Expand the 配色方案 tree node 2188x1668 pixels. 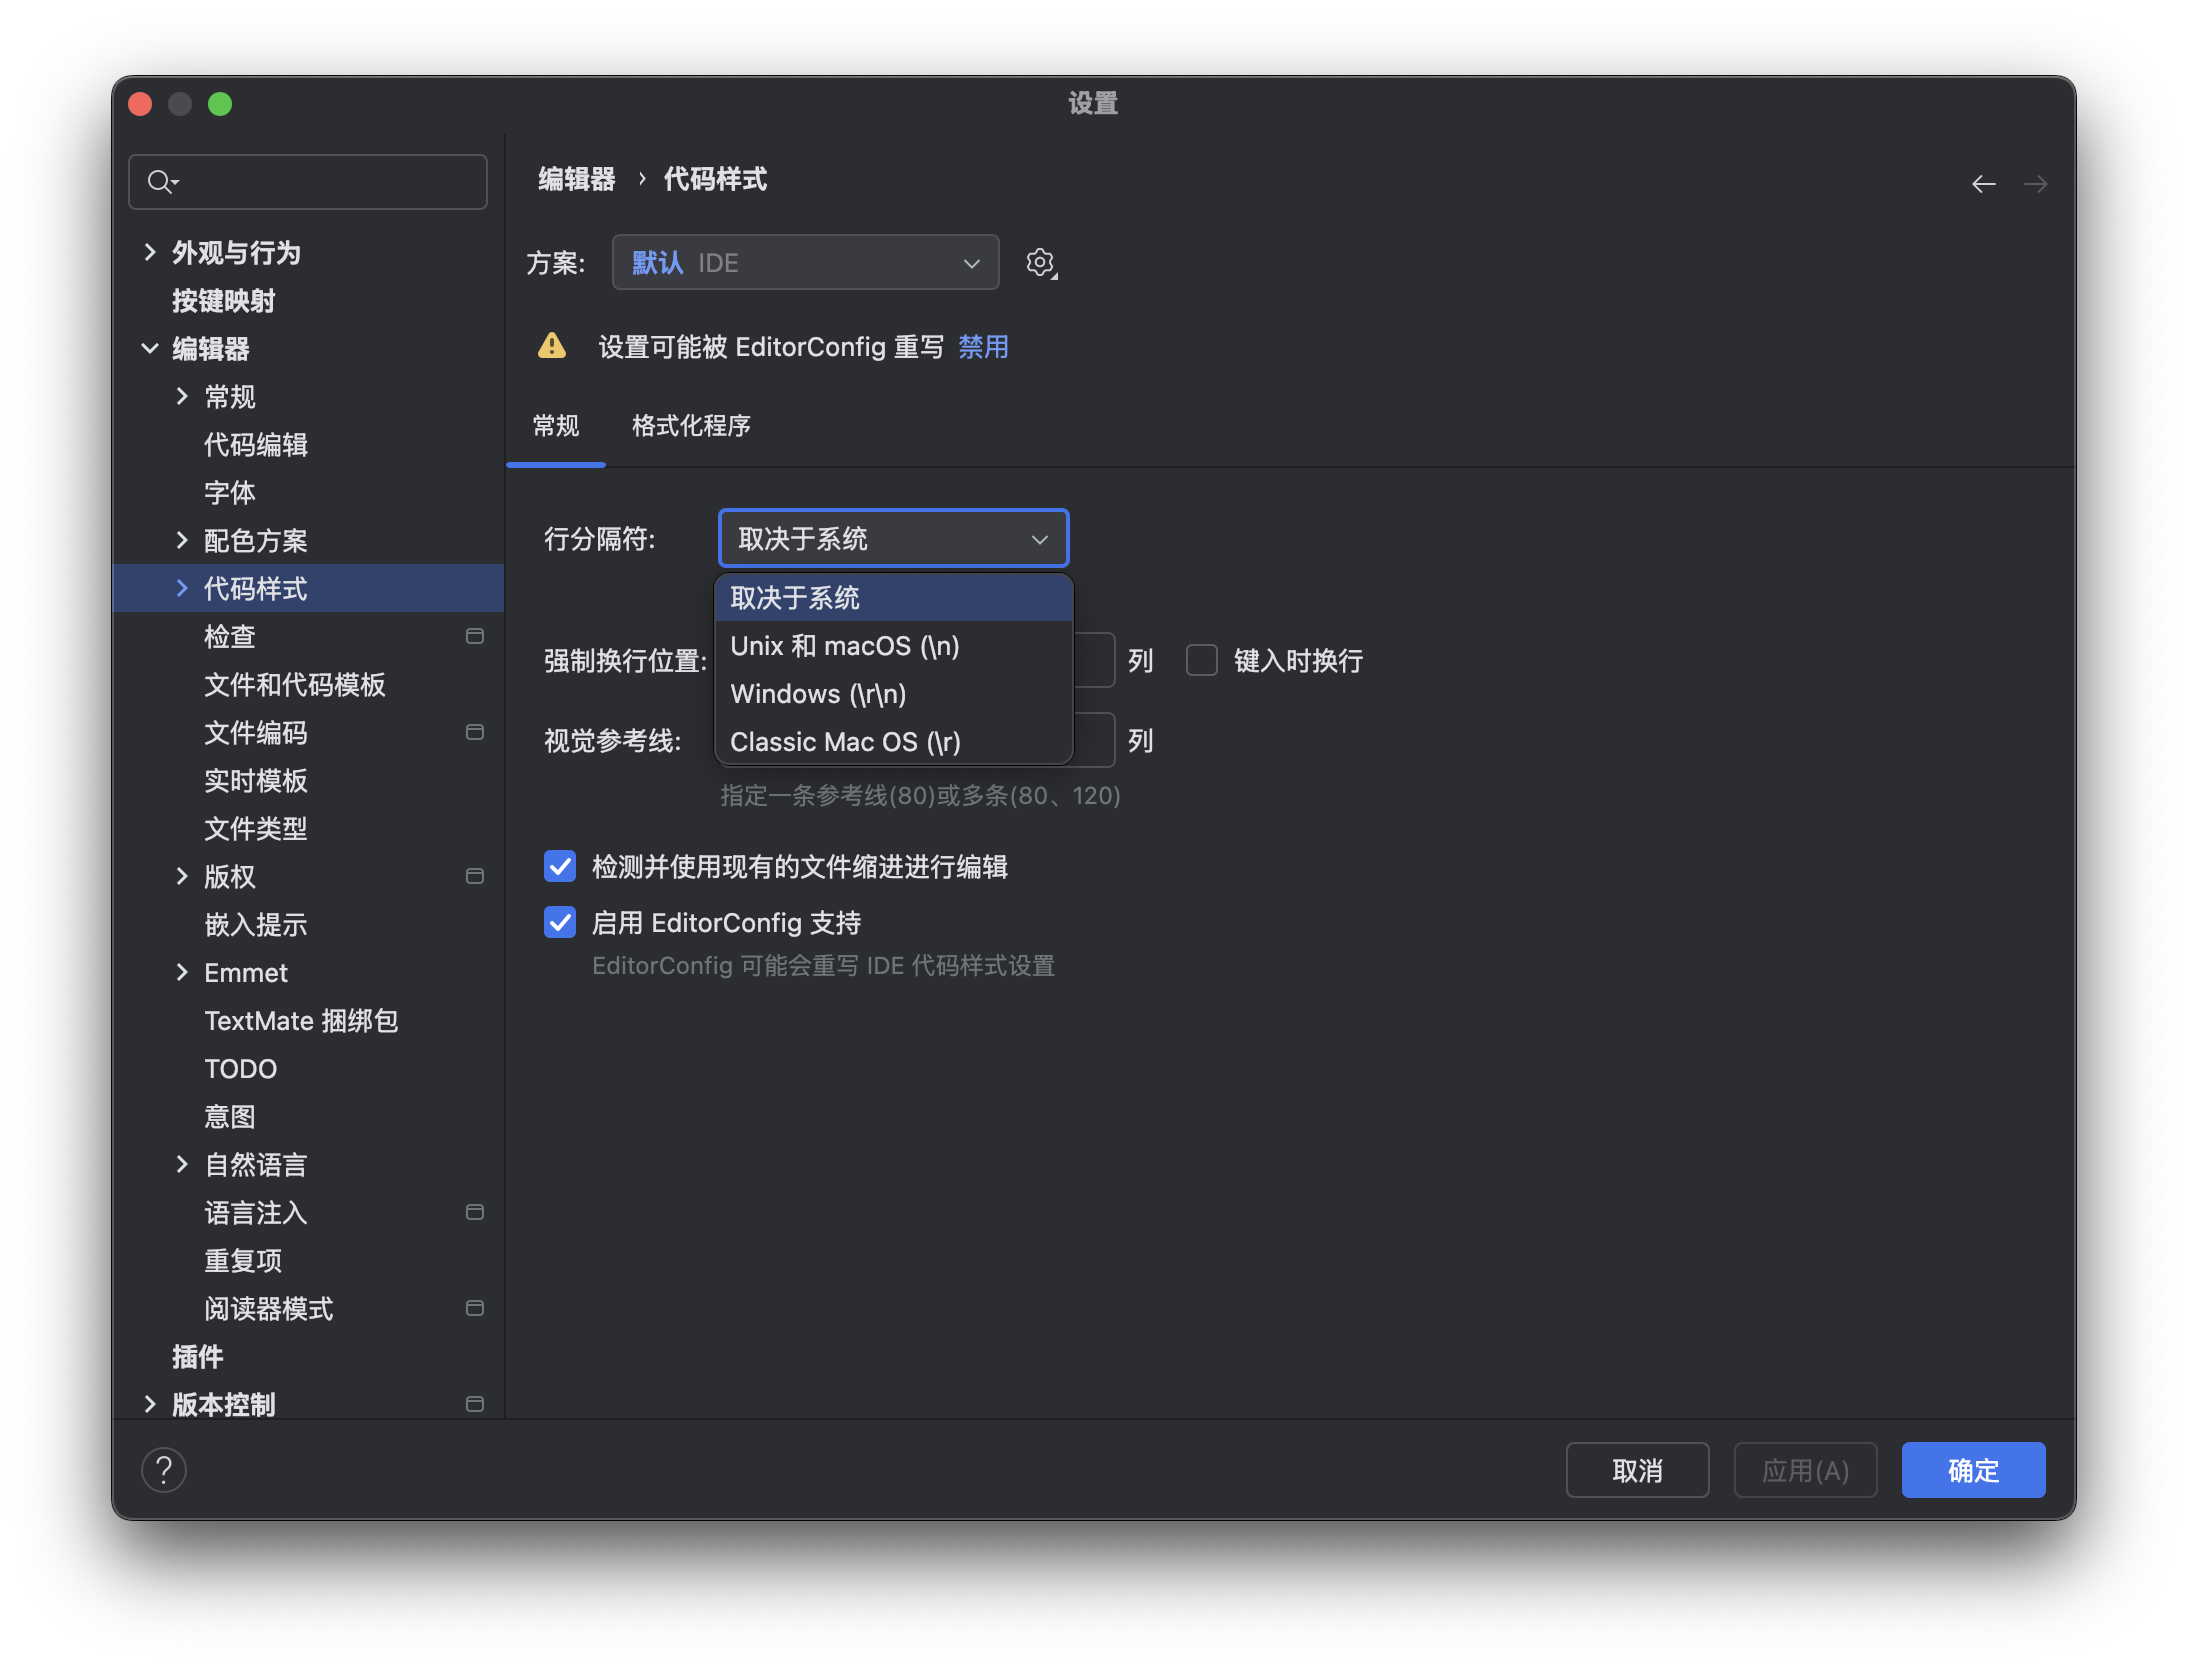point(182,540)
